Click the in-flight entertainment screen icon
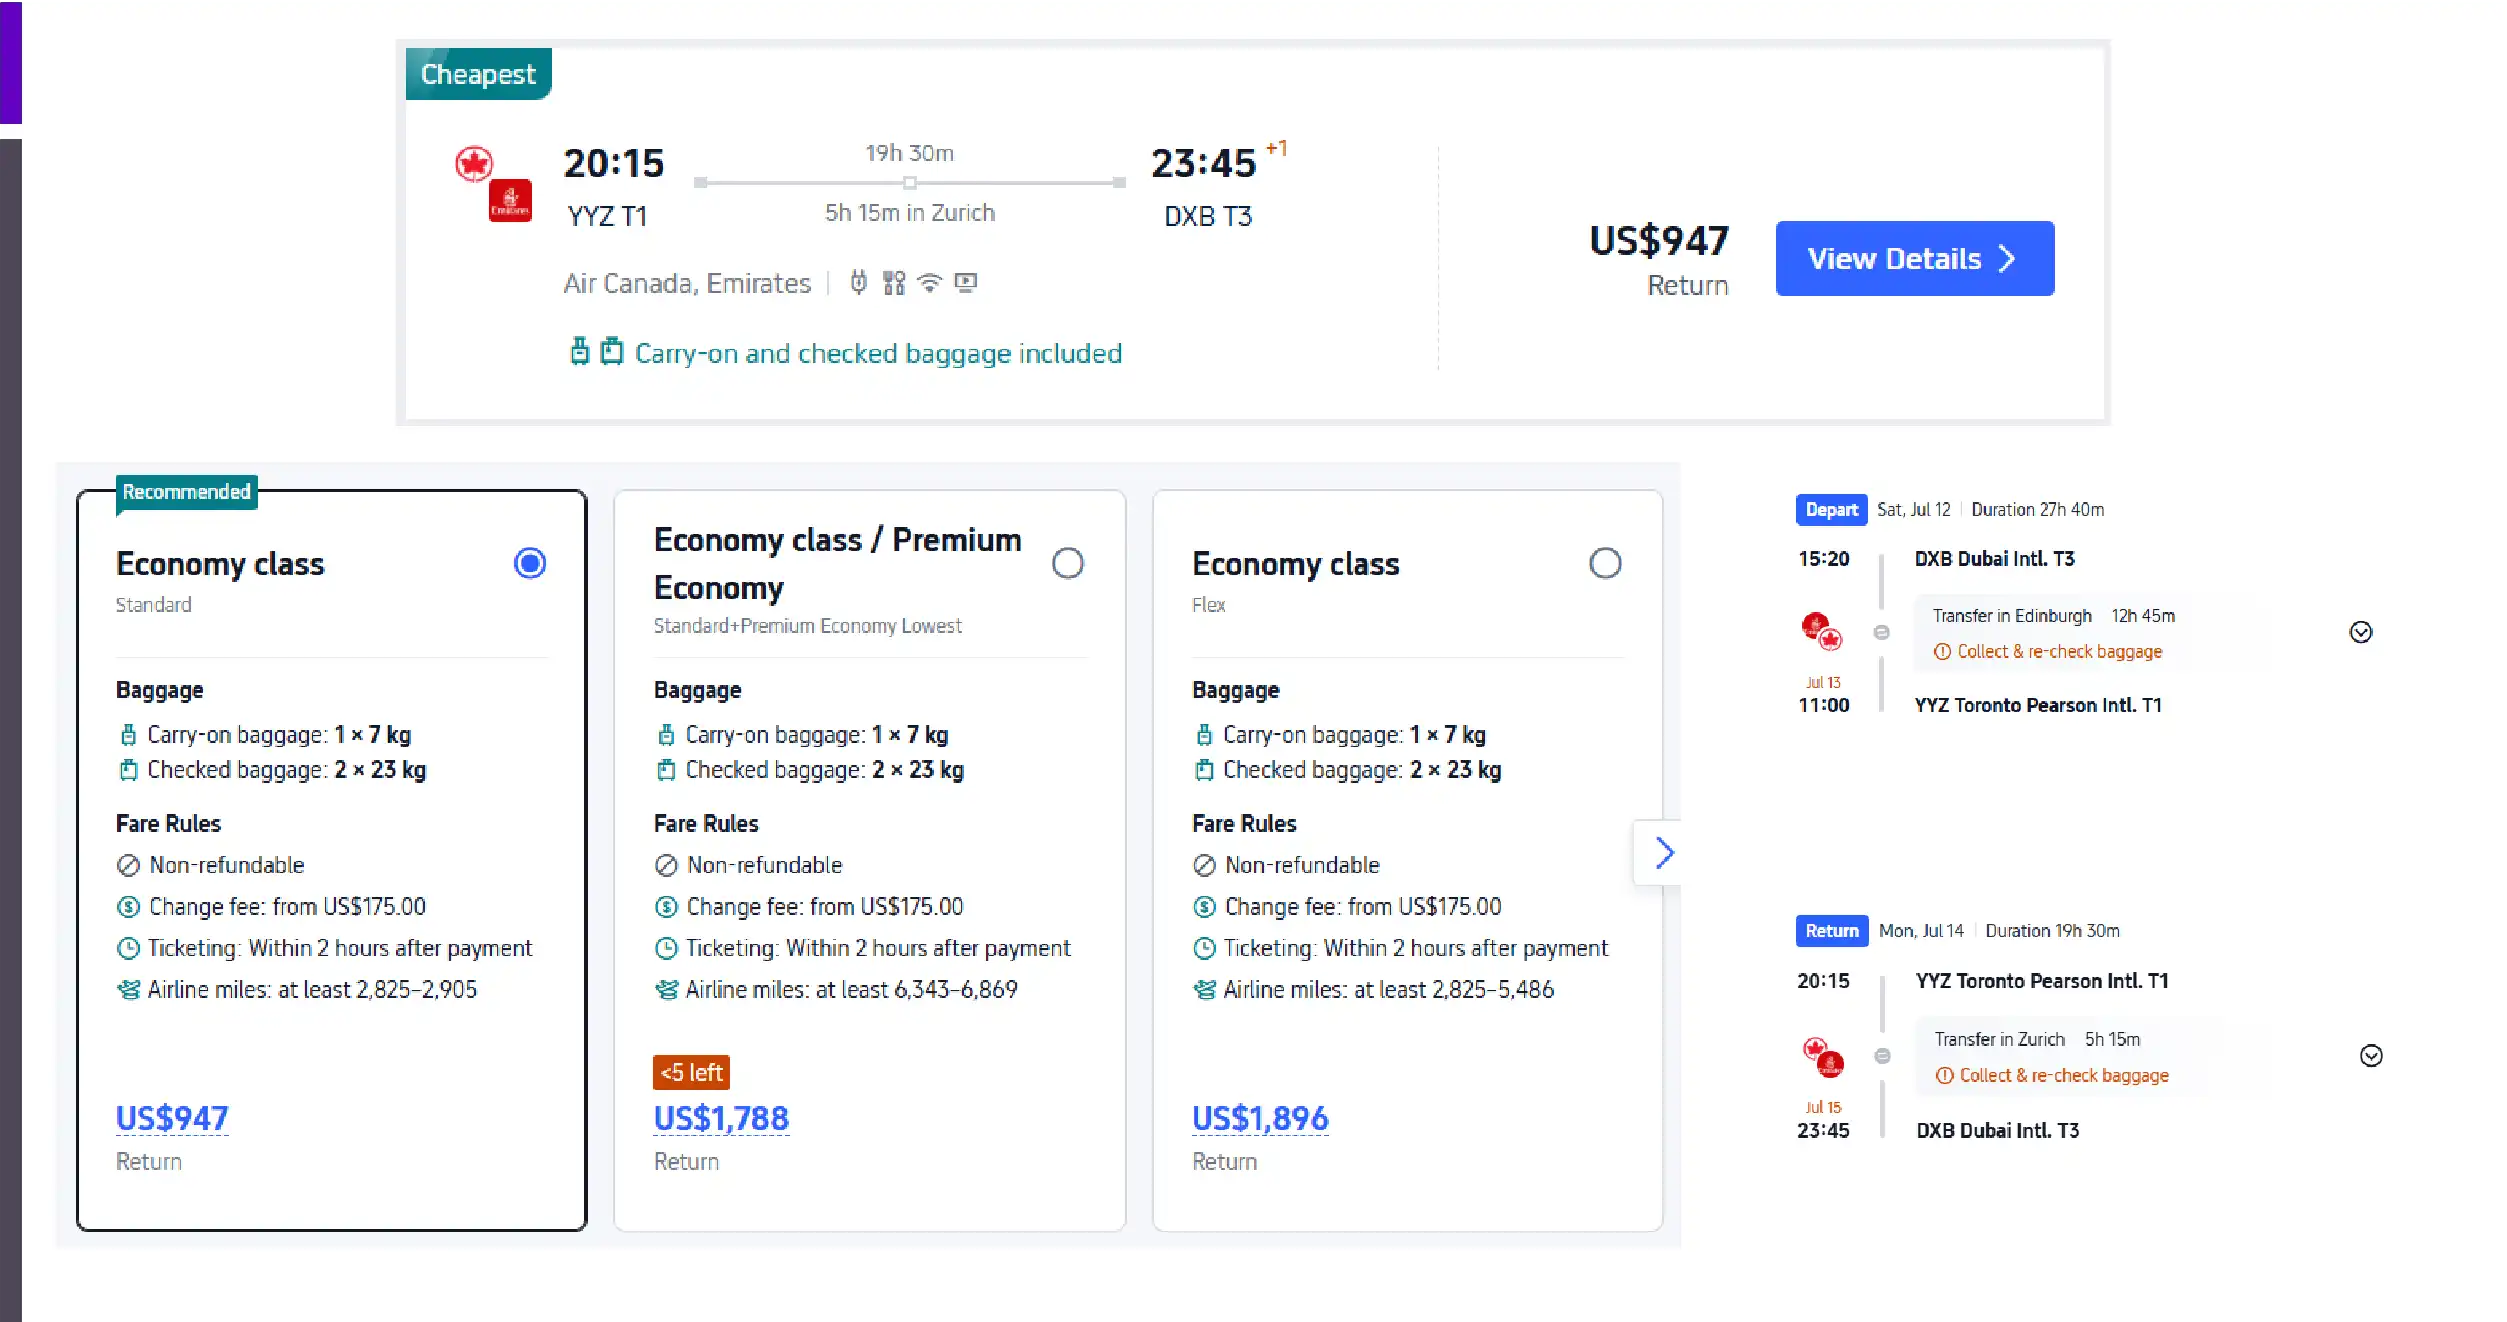 click(965, 283)
